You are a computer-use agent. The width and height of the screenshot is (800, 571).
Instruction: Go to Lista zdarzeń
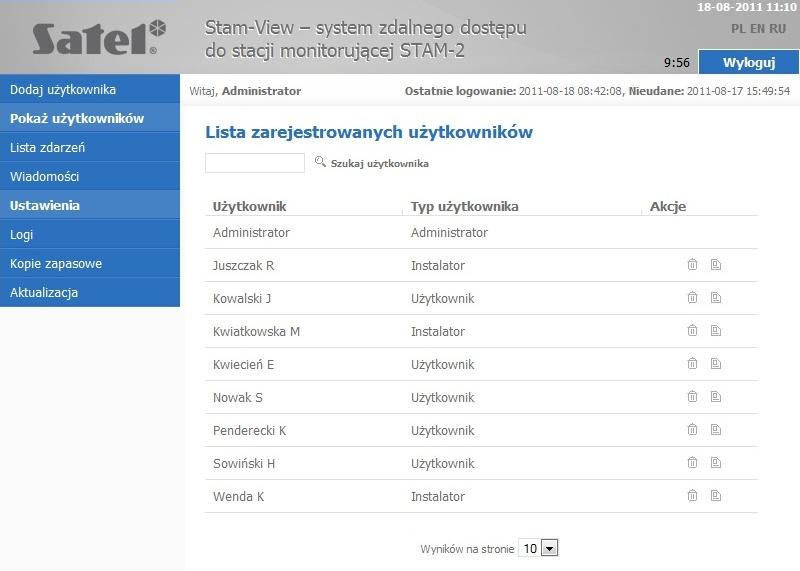point(90,147)
